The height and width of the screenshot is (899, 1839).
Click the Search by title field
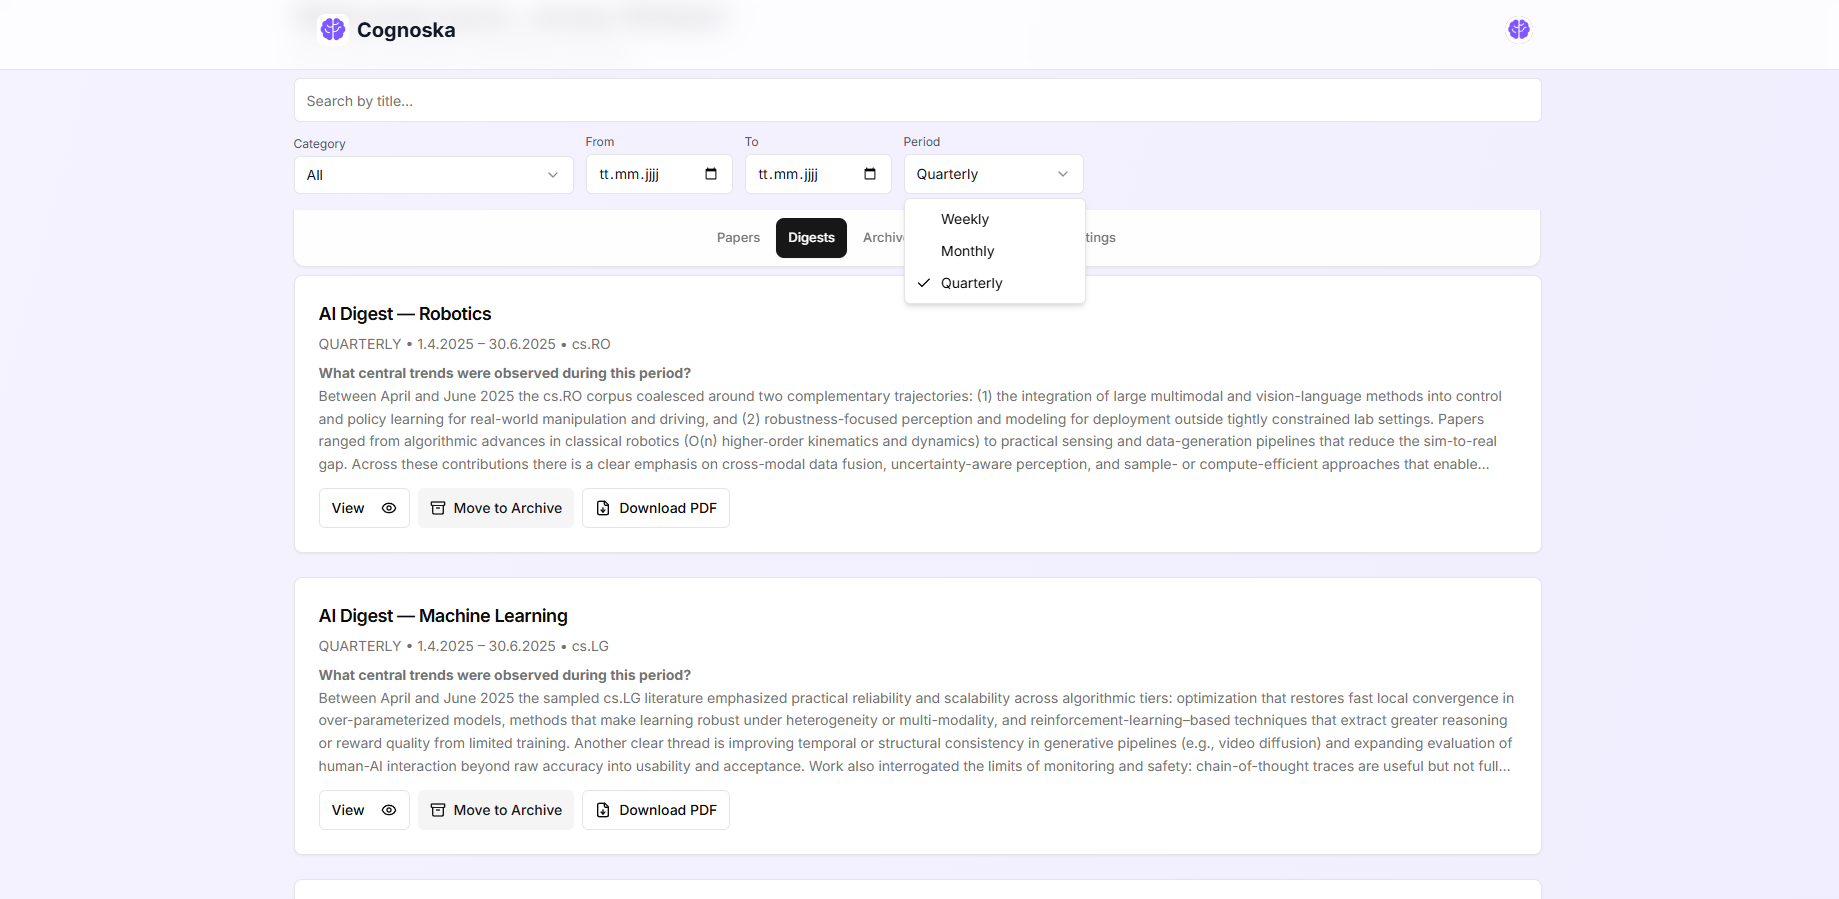click(917, 100)
